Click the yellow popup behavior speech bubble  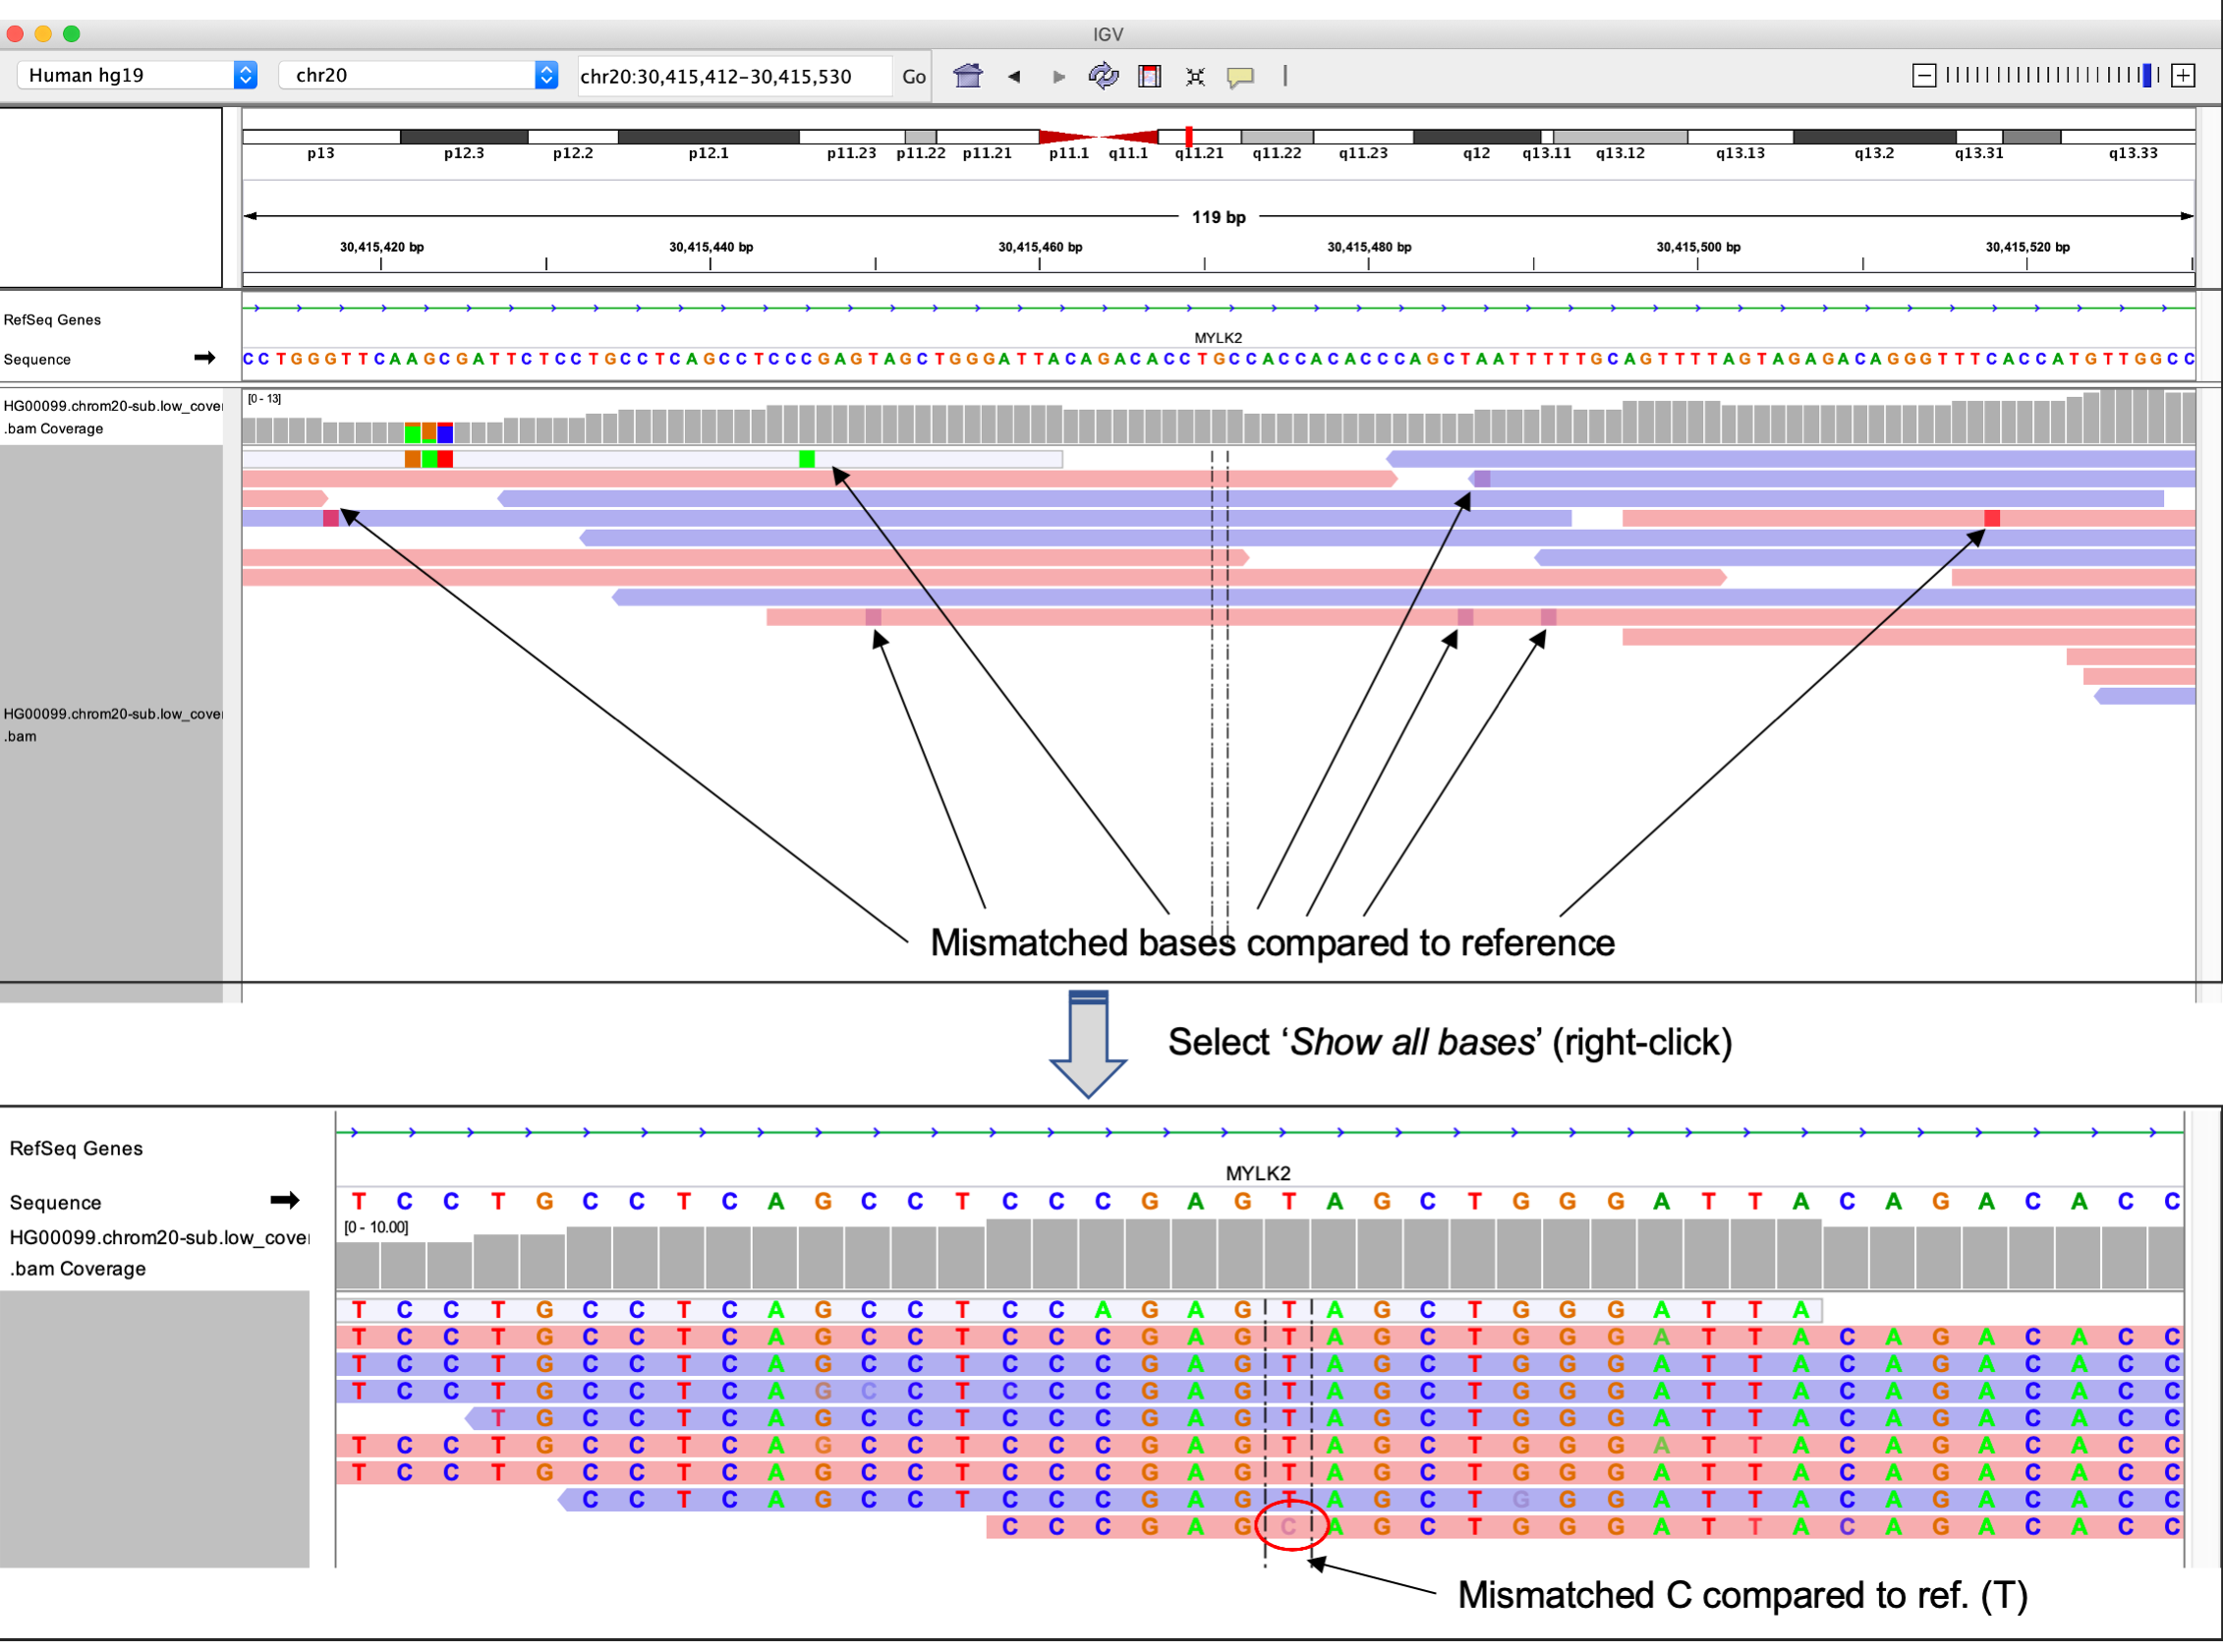point(1240,76)
